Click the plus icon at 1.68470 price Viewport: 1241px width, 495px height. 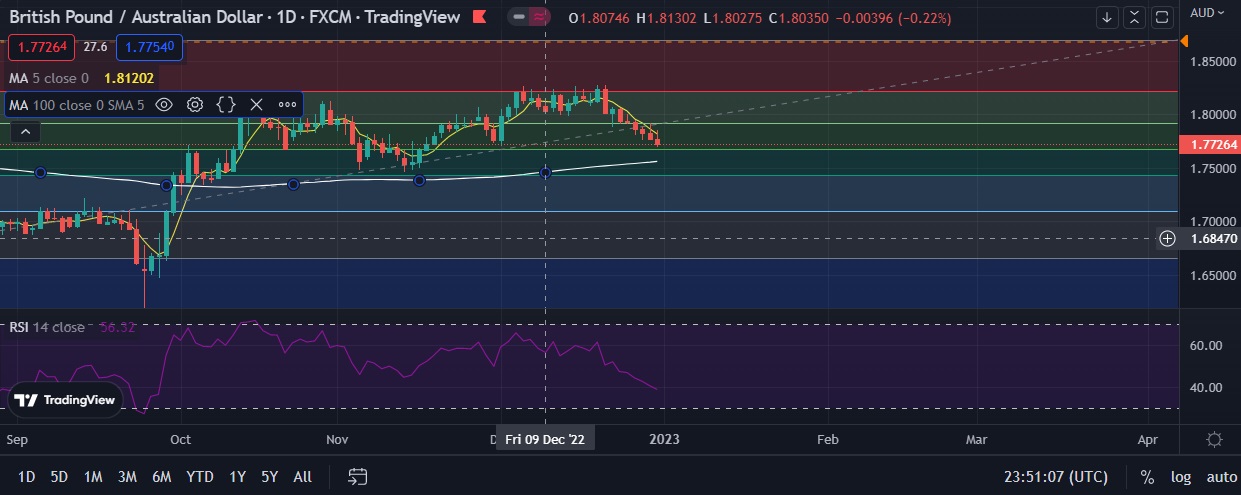coord(1167,238)
